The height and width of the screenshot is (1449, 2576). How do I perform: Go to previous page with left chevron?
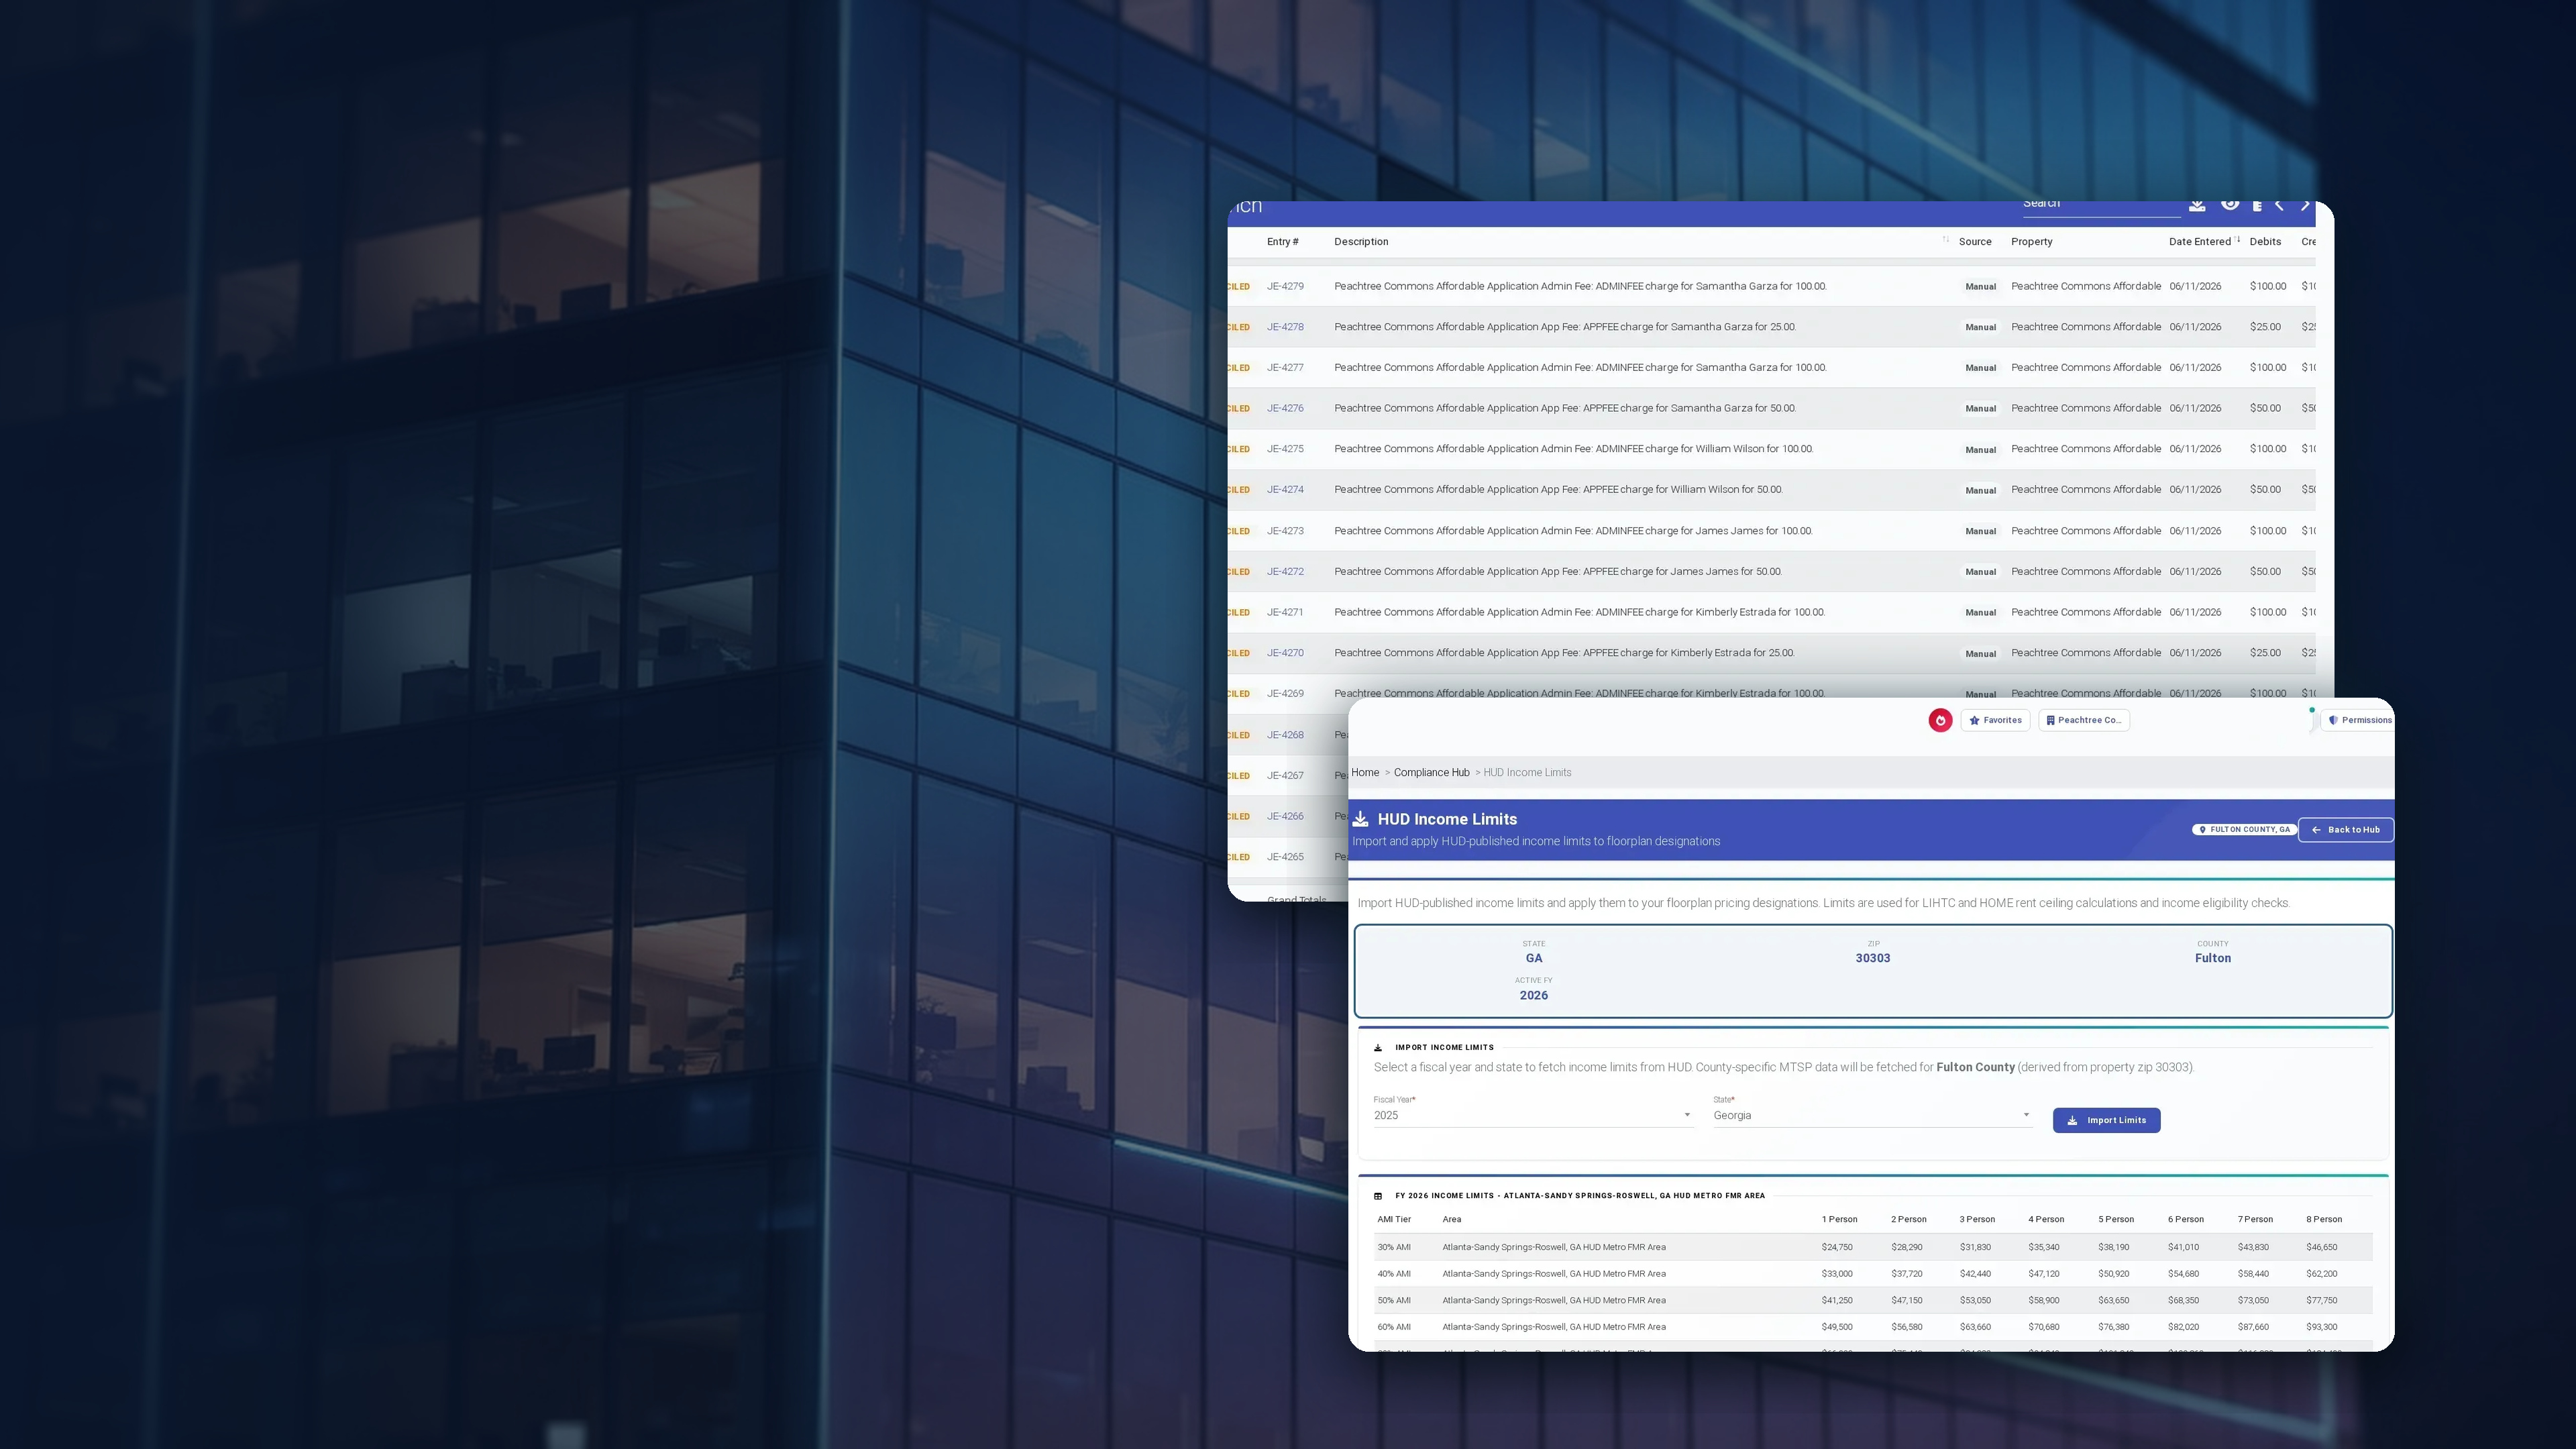2279,205
